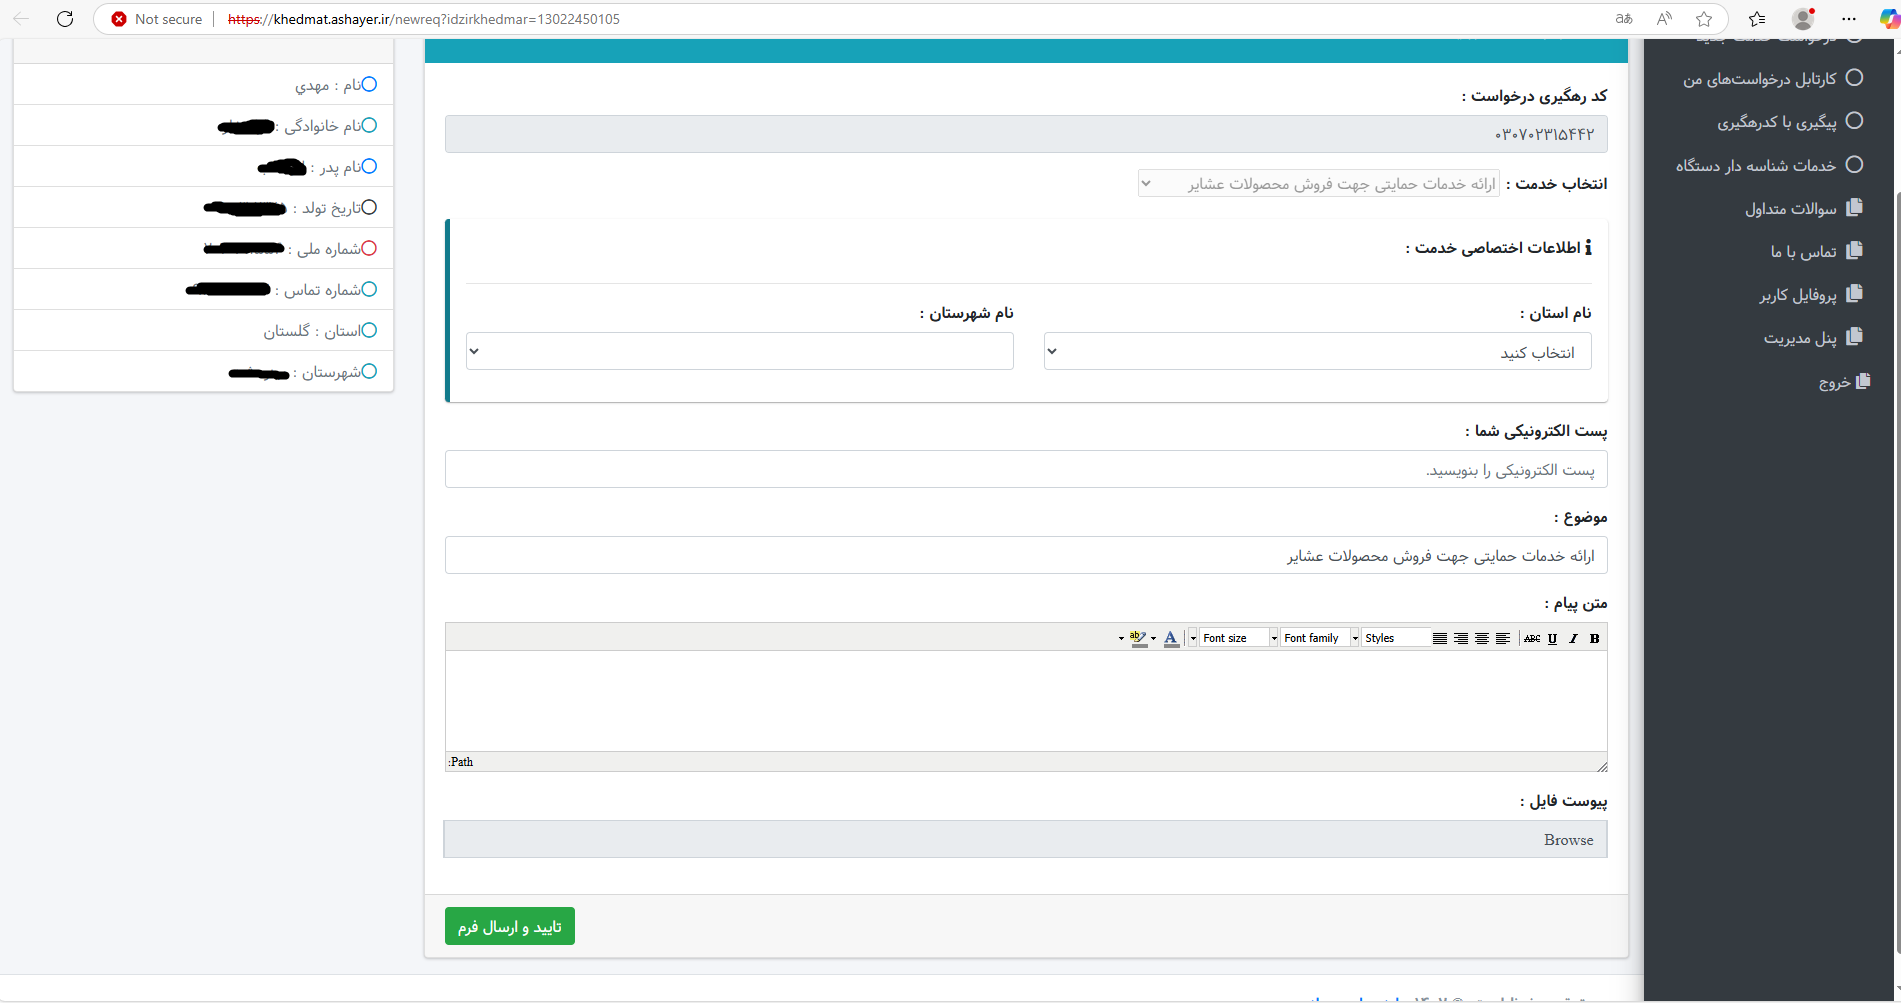
Task: Open the Font size dropdown
Action: (x=1239, y=638)
